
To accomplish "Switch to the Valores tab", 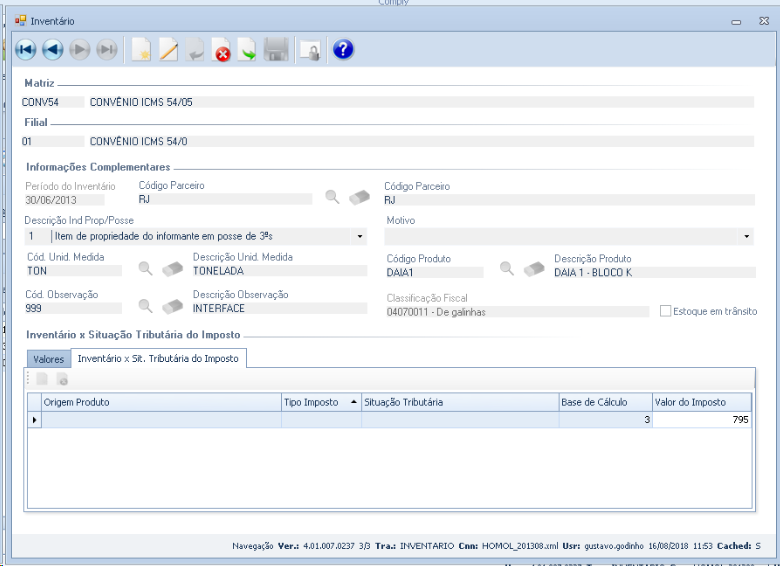I will pos(48,358).
